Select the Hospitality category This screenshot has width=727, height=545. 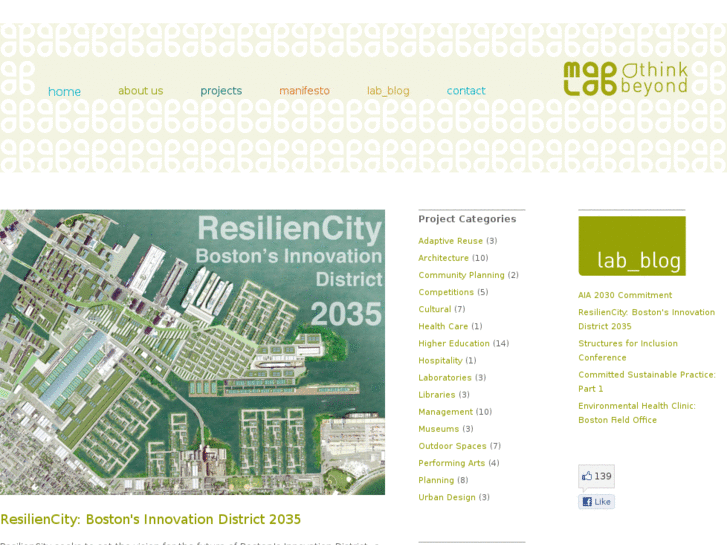click(440, 361)
